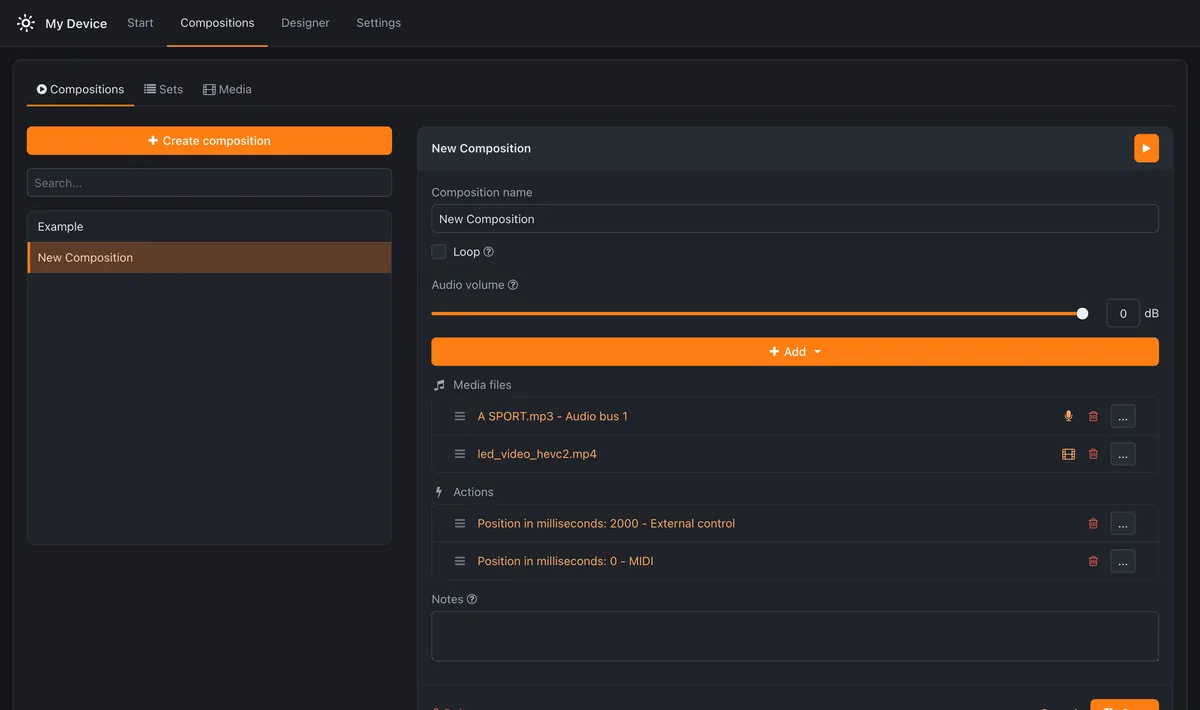Click inside the Notes text area

coord(795,637)
